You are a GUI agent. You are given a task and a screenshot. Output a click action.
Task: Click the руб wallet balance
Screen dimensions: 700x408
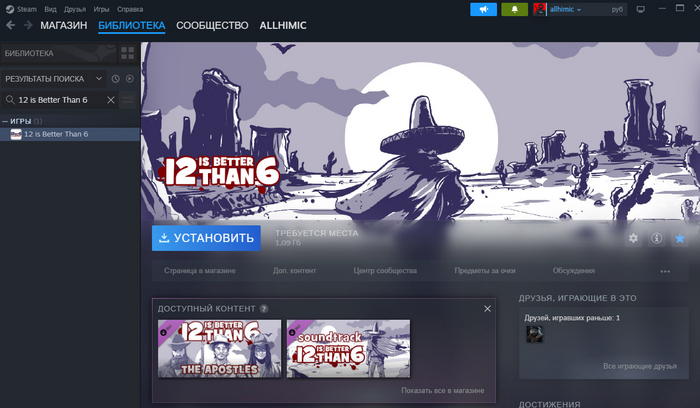click(x=617, y=9)
